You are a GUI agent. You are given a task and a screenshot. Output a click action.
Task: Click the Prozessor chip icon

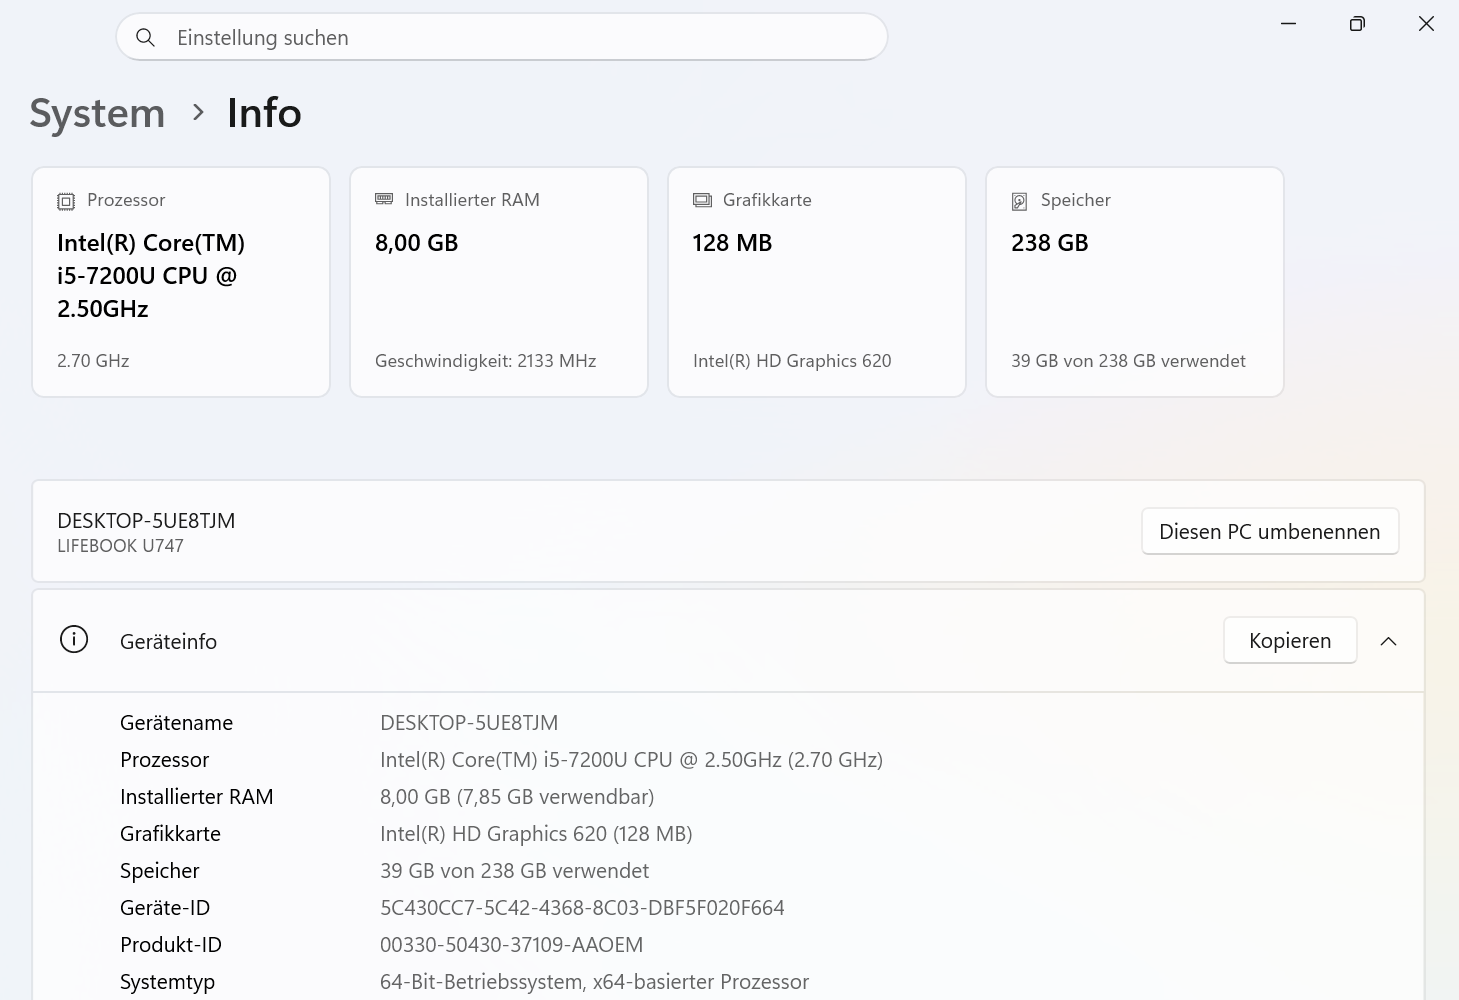[66, 201]
